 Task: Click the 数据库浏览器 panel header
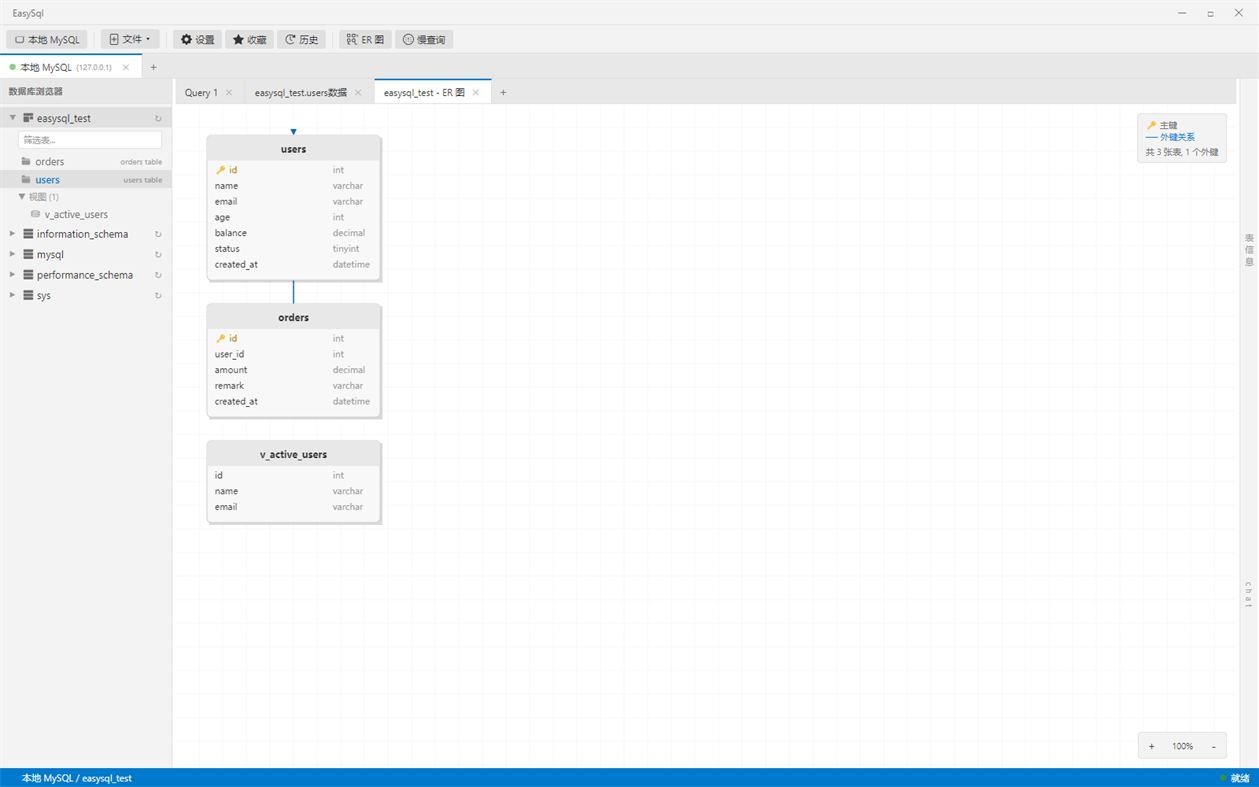point(36,91)
